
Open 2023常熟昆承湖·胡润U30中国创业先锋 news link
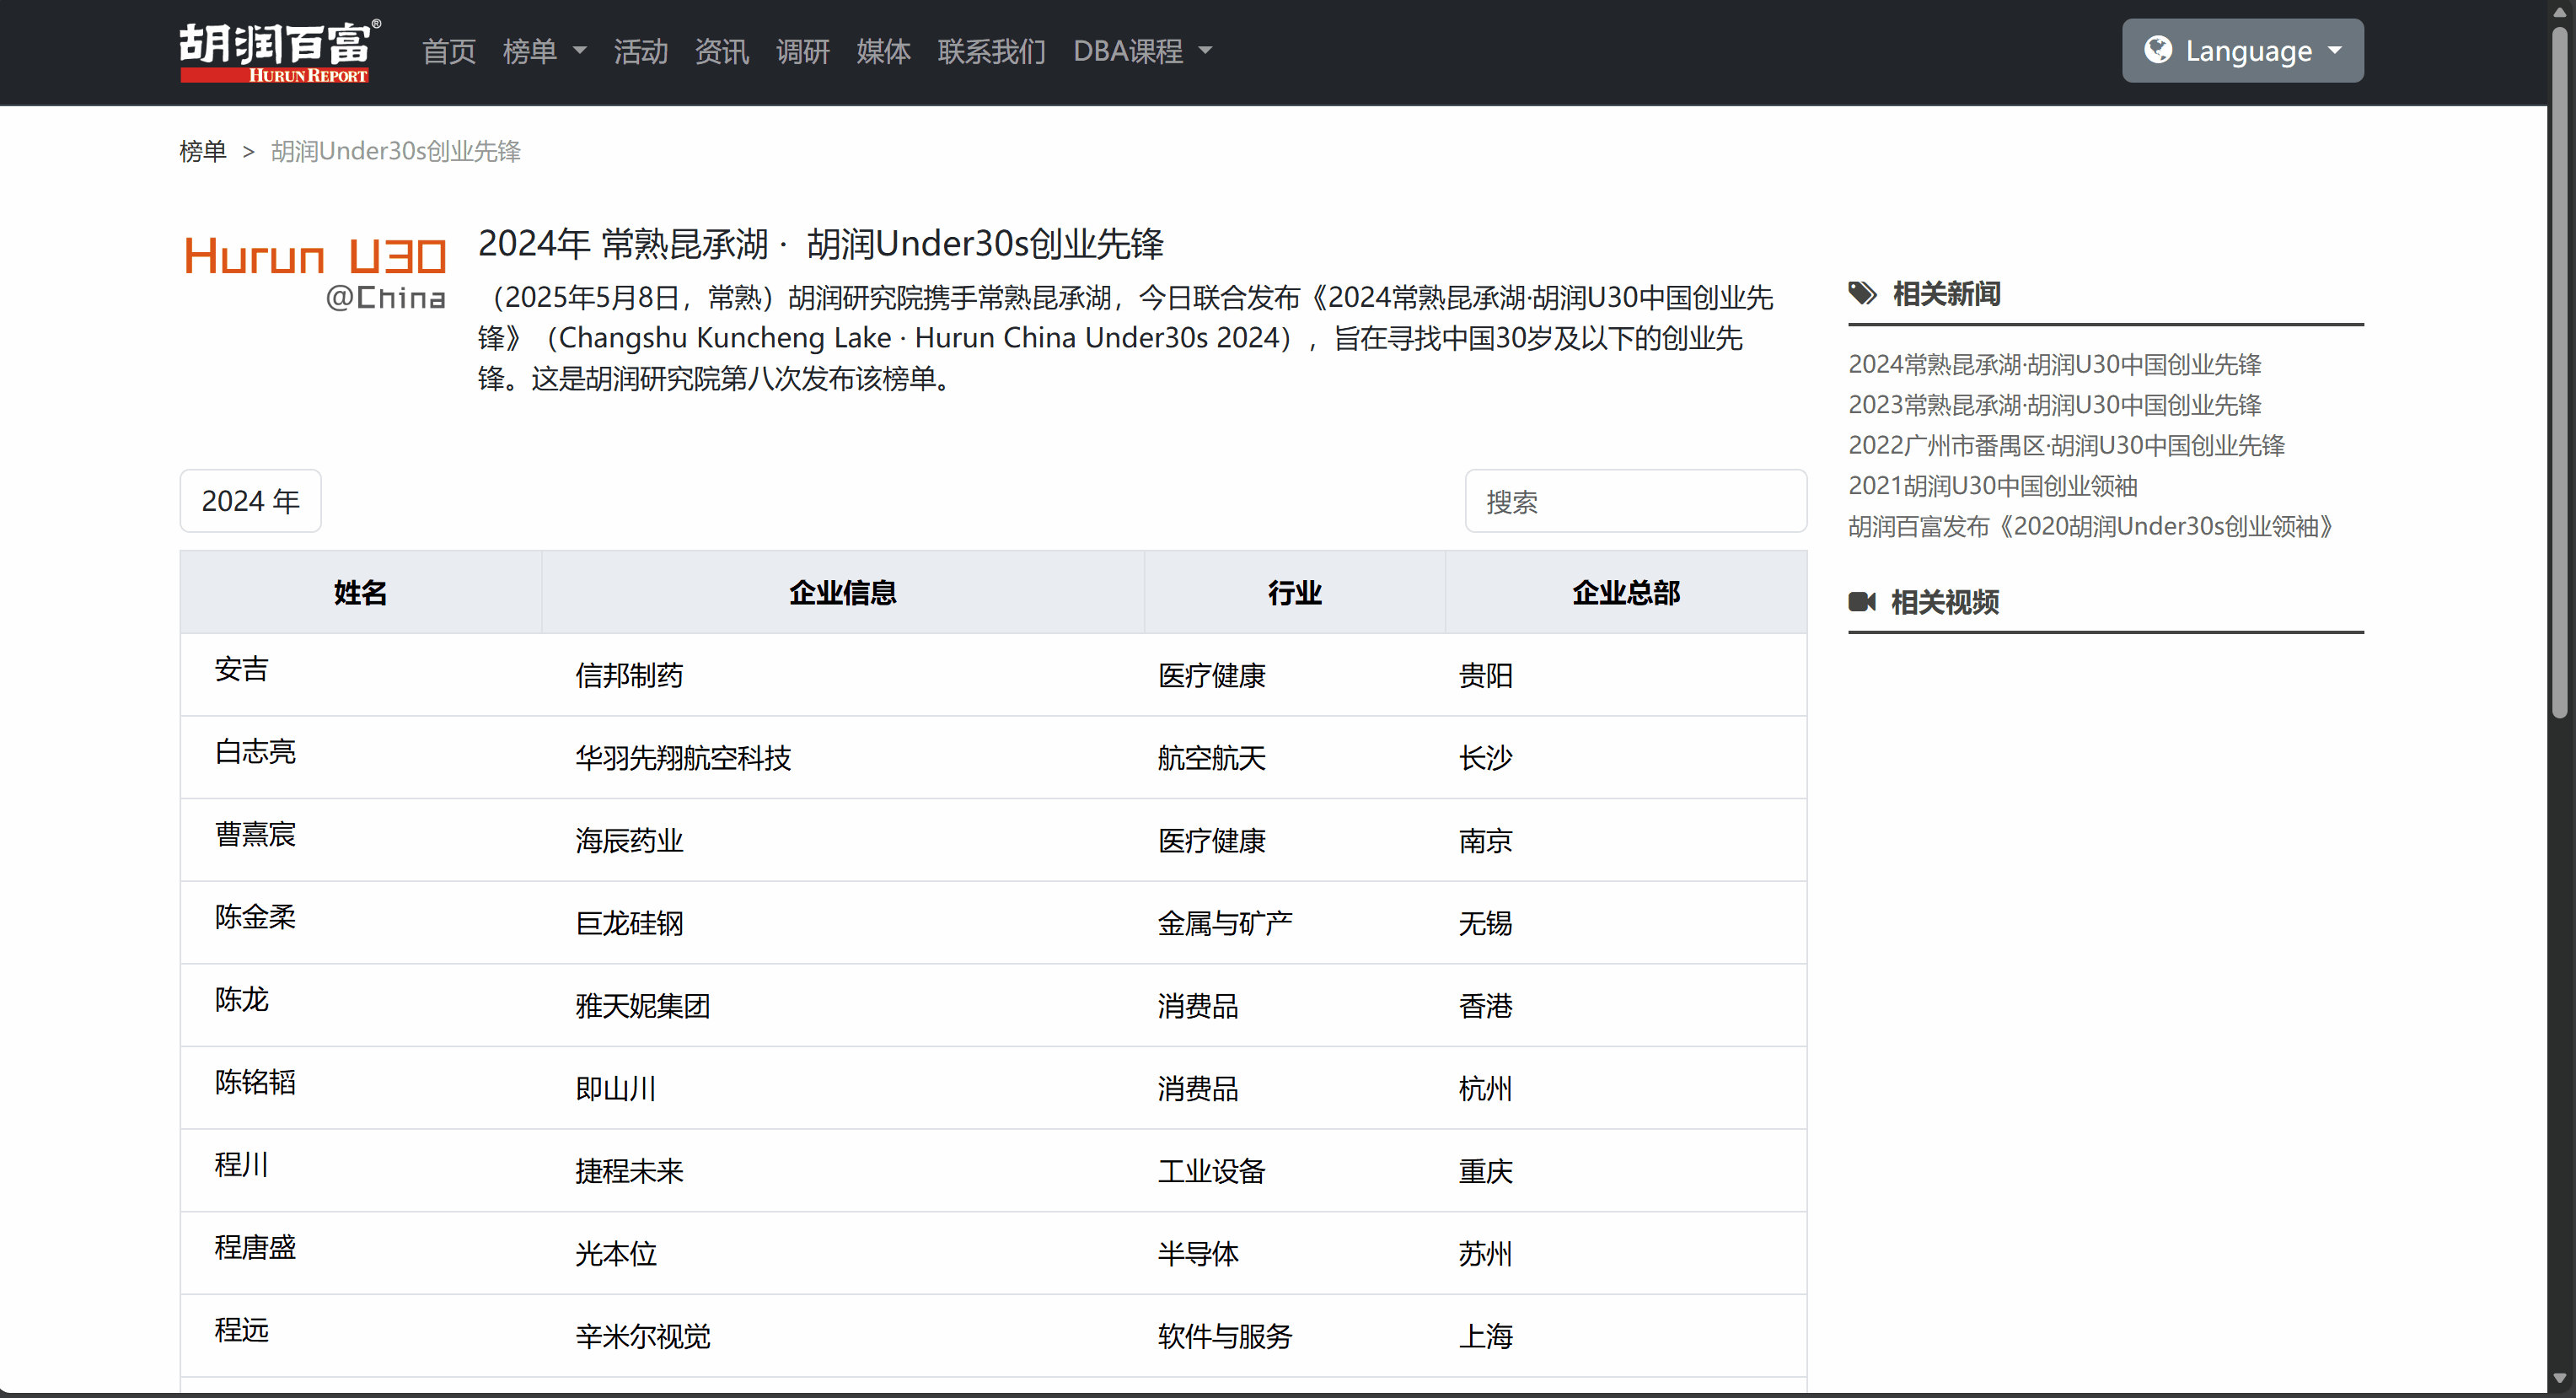click(2054, 405)
